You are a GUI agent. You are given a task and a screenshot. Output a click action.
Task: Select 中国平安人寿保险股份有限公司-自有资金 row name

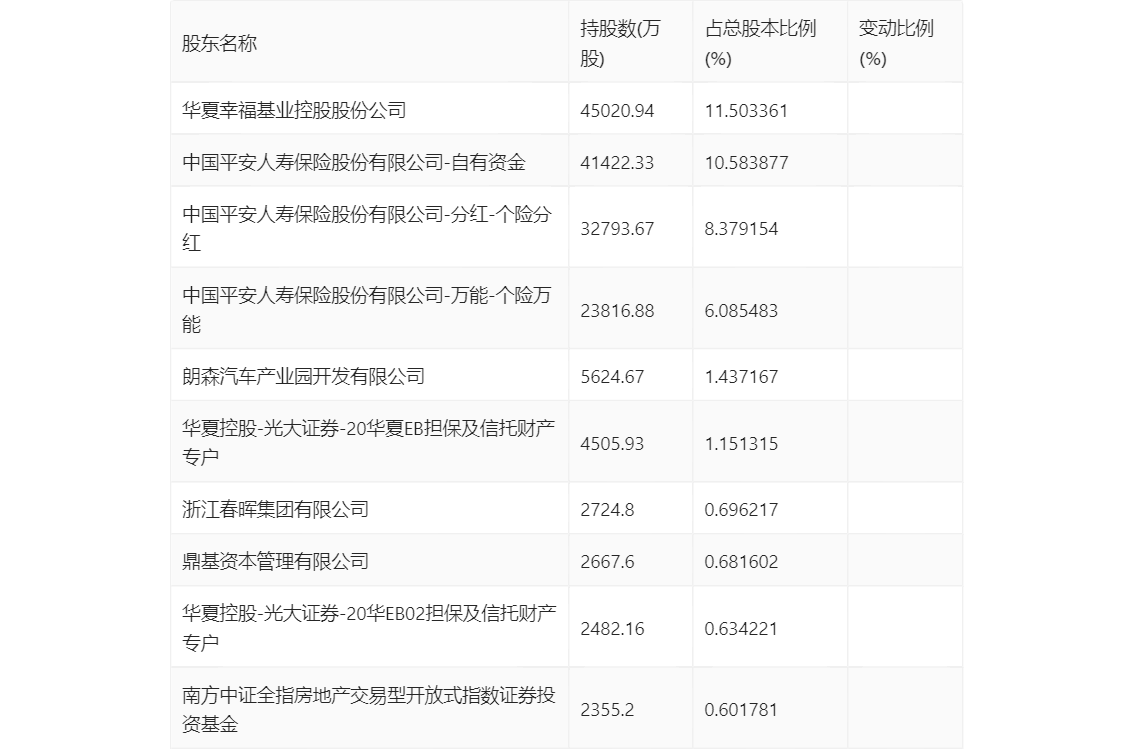[x=354, y=163]
